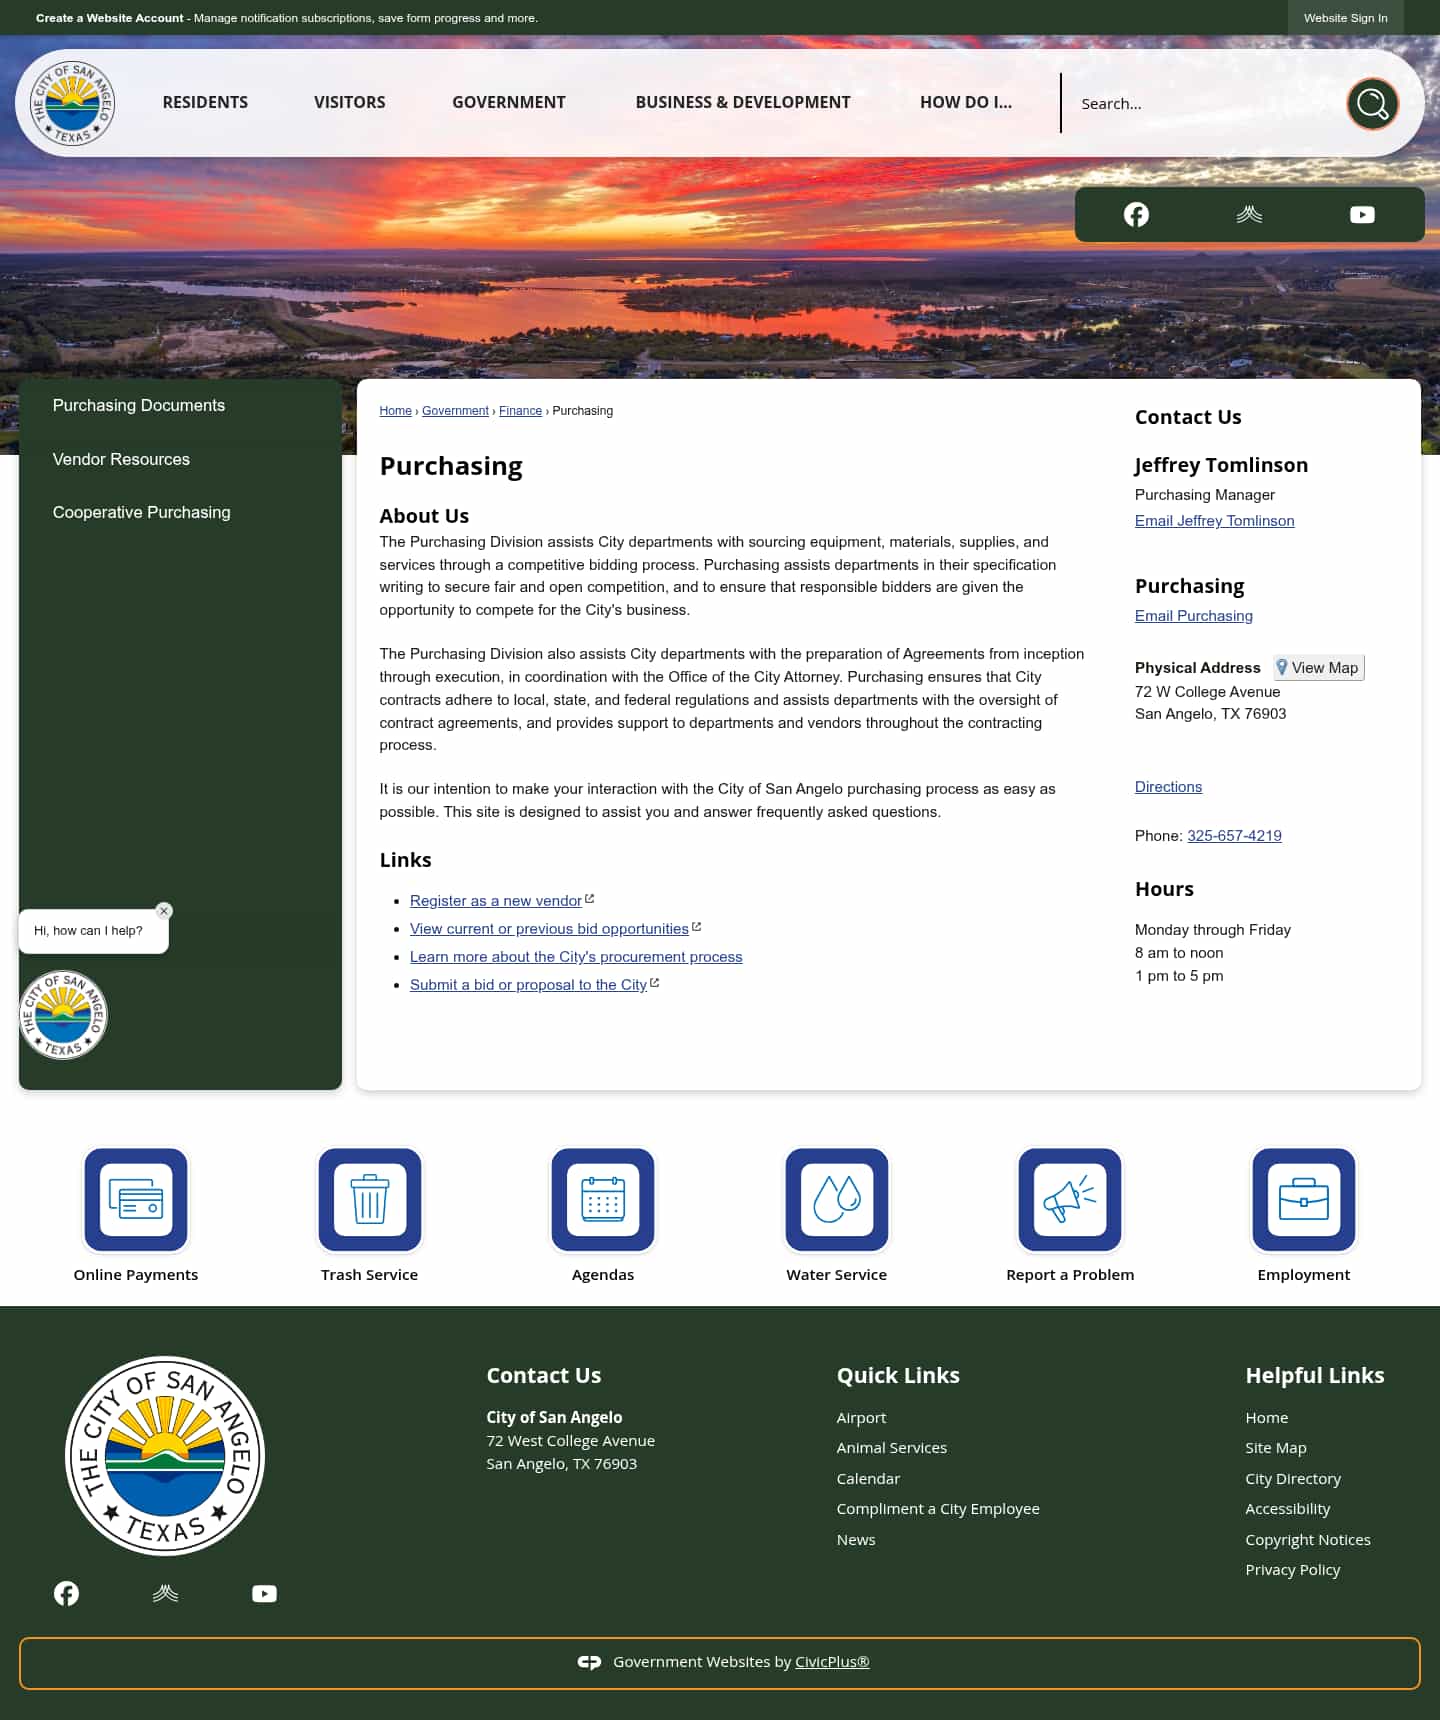Open the Government menu

click(x=508, y=102)
